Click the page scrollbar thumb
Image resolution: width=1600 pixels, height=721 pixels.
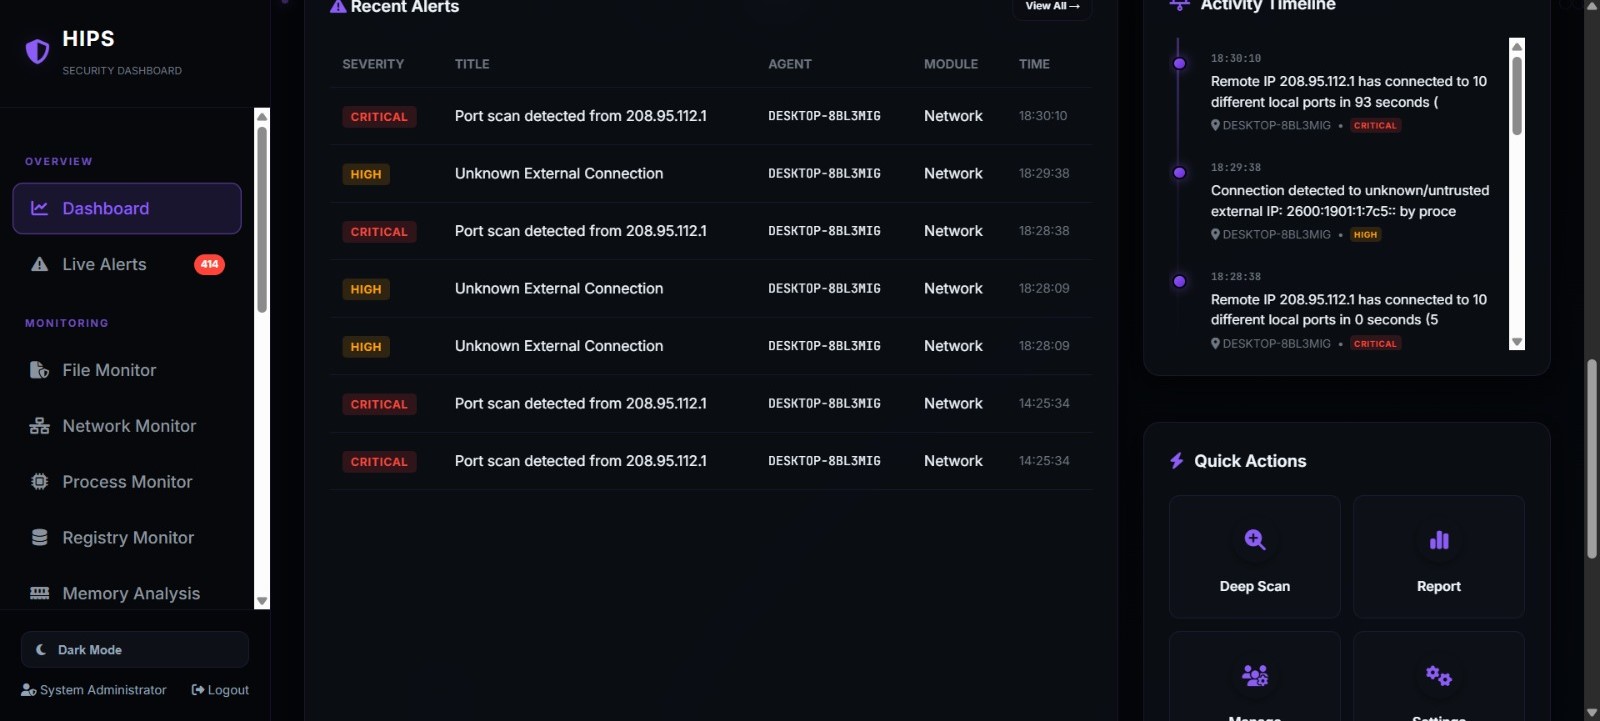(1592, 458)
